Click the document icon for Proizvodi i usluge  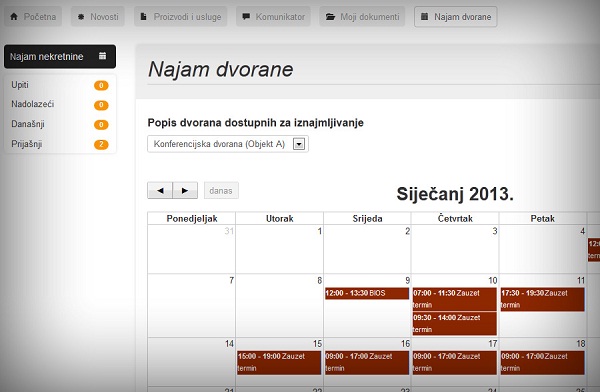pos(143,17)
